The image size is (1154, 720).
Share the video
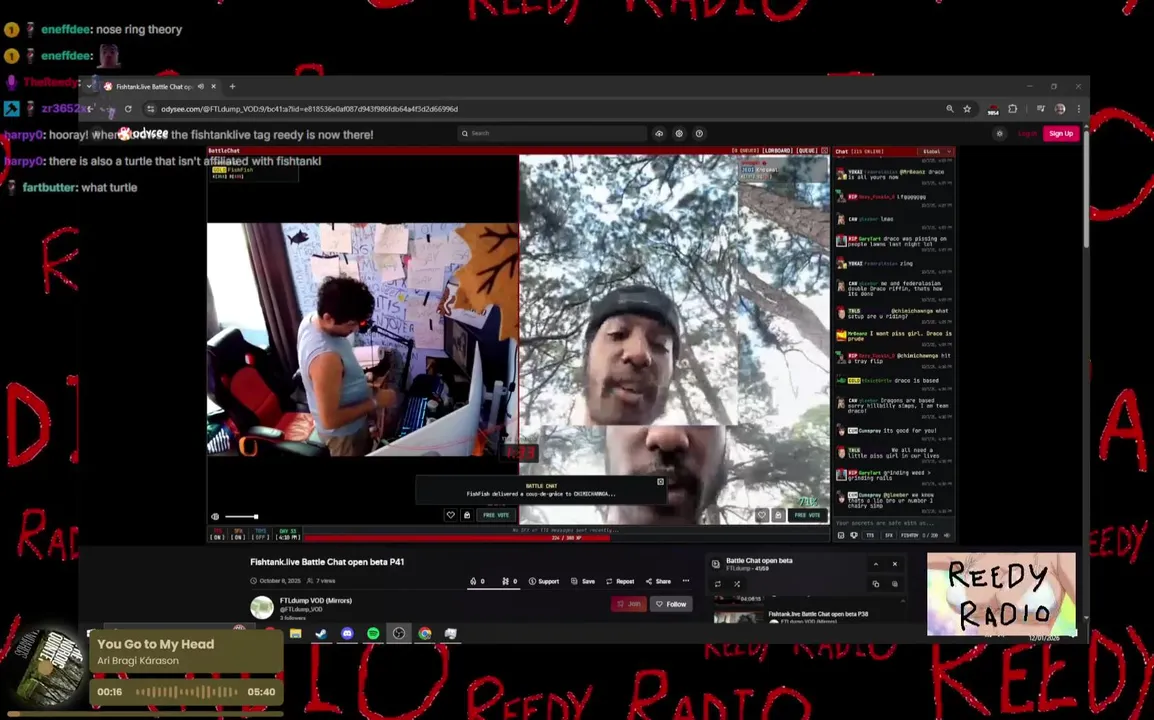658,581
